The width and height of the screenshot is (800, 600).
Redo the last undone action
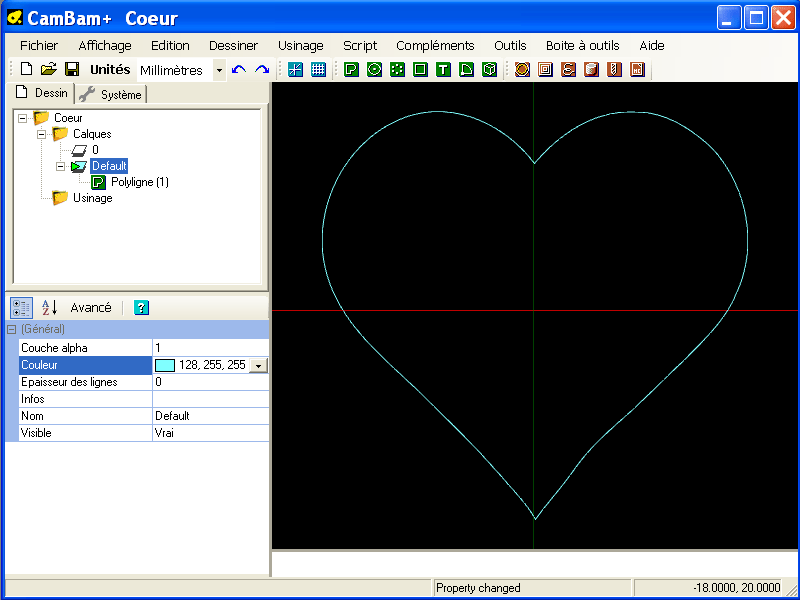click(x=262, y=69)
